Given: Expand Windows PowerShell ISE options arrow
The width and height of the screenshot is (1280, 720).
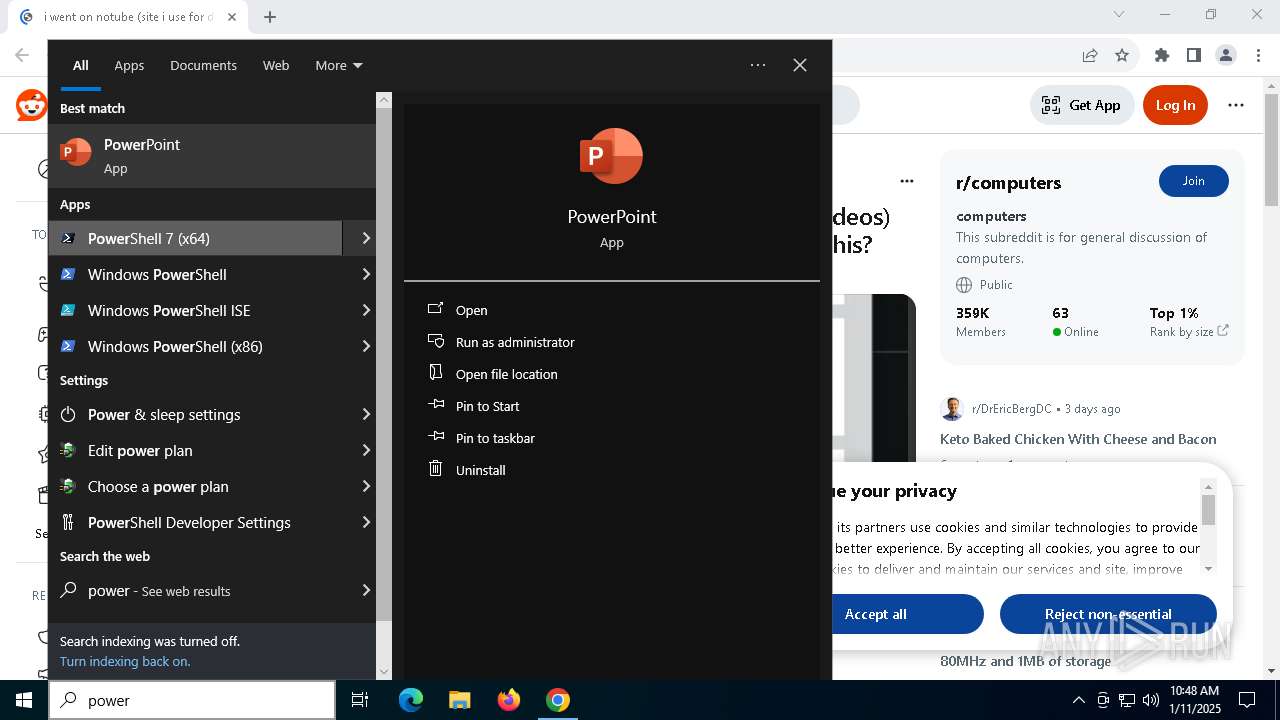Looking at the screenshot, I should (366, 310).
